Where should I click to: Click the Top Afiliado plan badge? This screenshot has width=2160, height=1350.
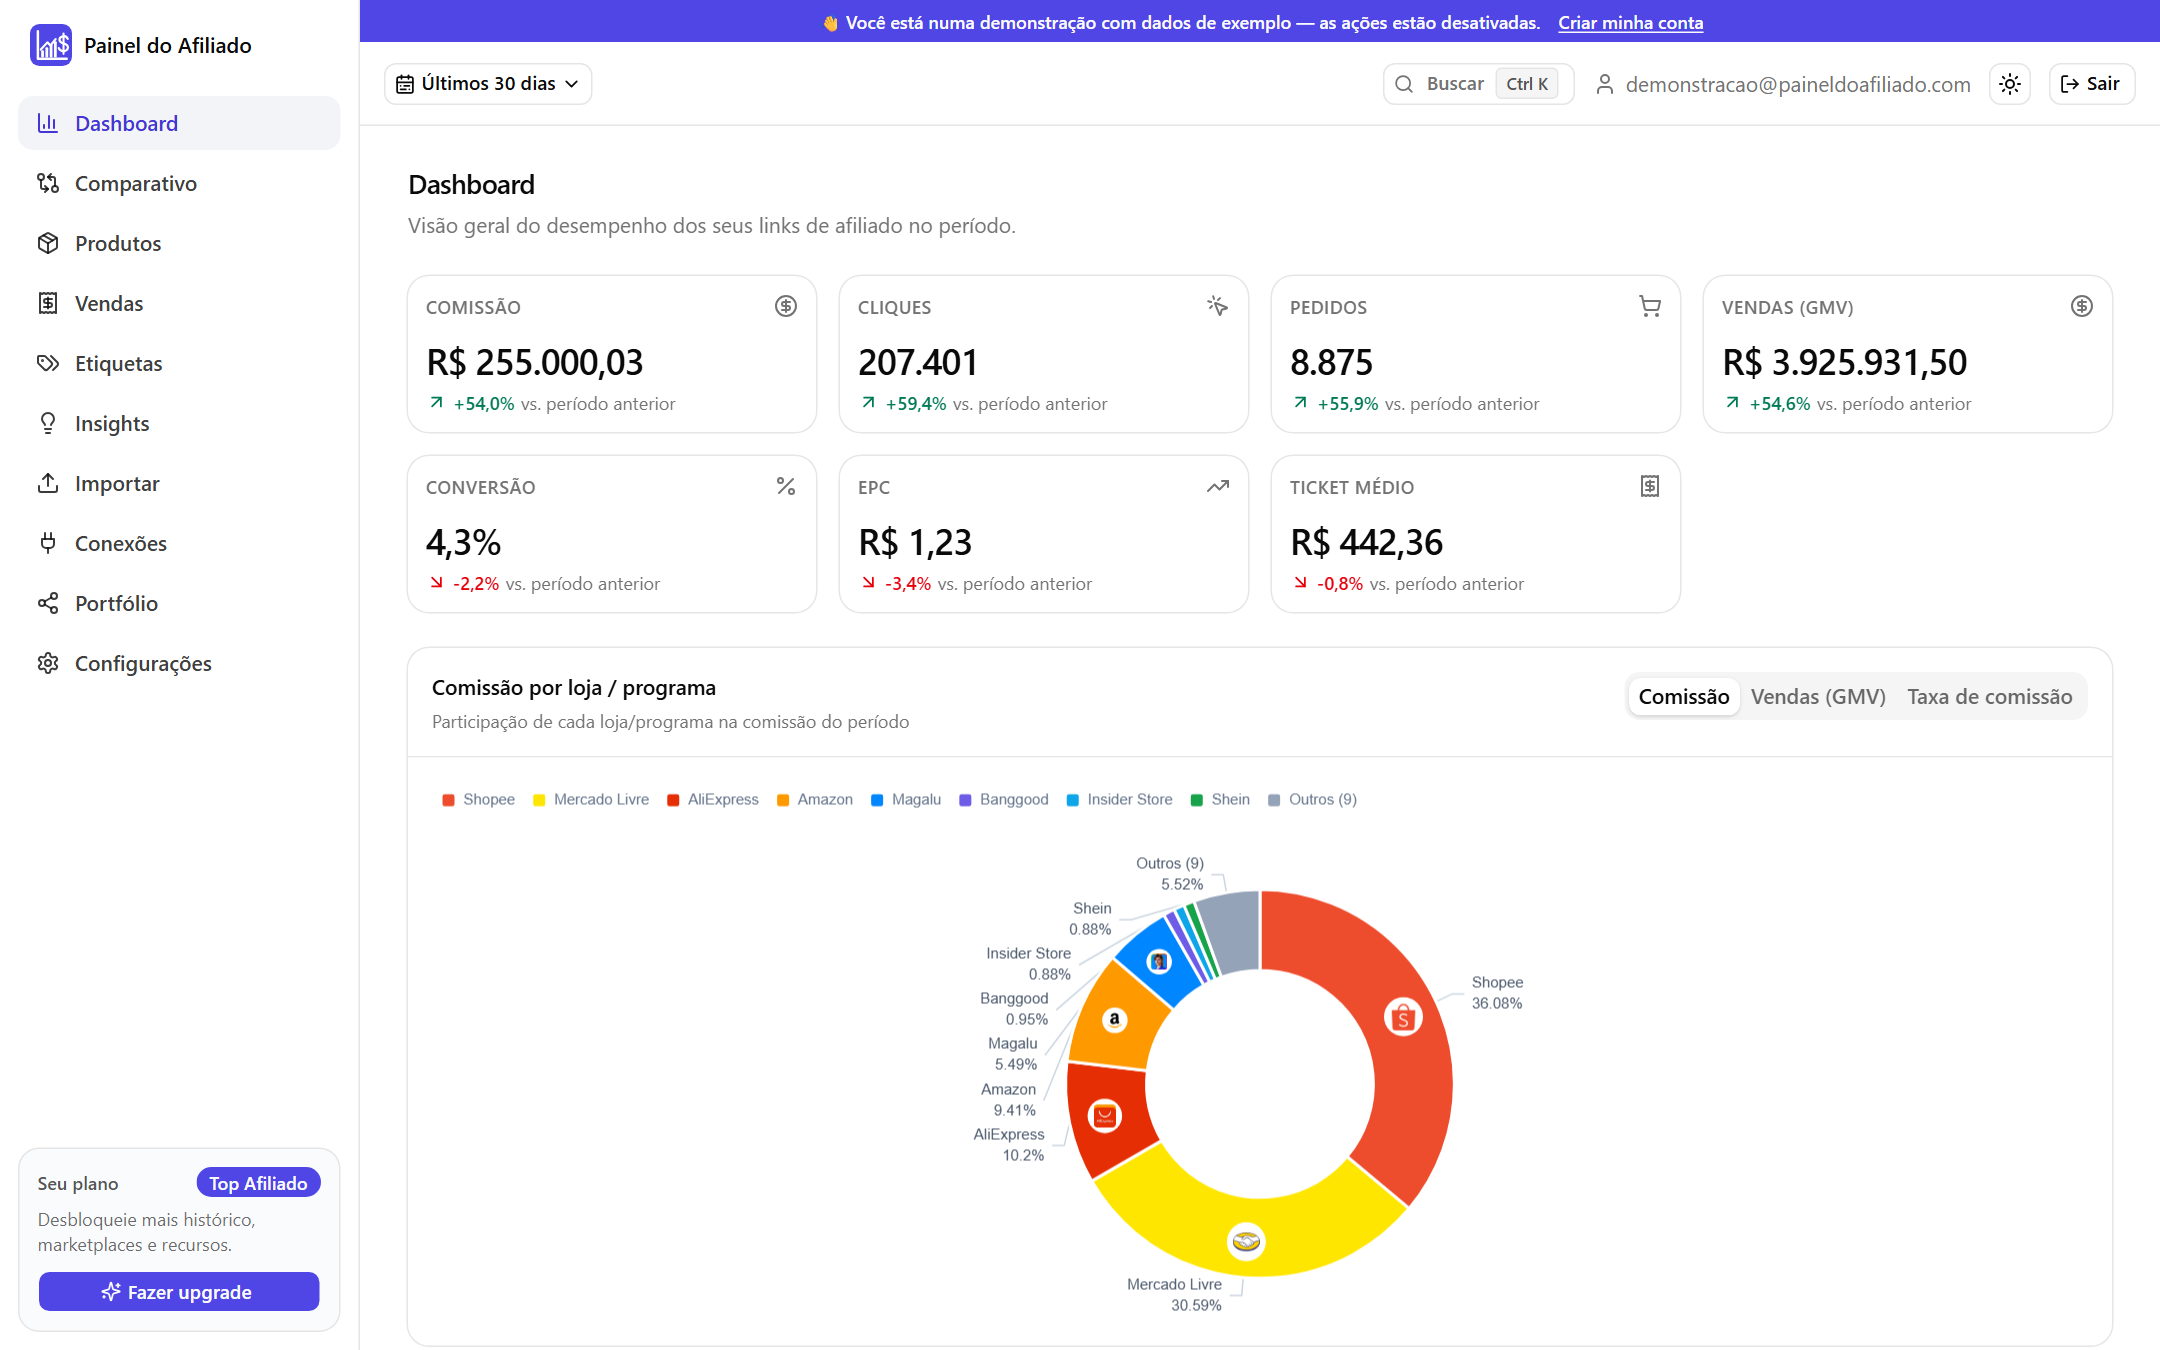258,1183
